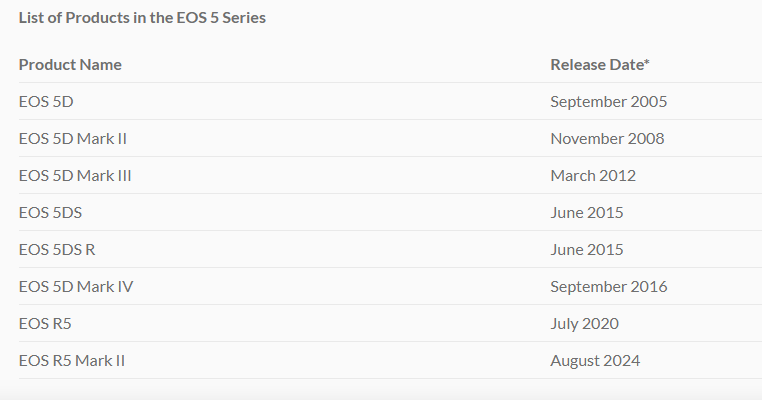Click the August 2024 release date

[x=595, y=360]
